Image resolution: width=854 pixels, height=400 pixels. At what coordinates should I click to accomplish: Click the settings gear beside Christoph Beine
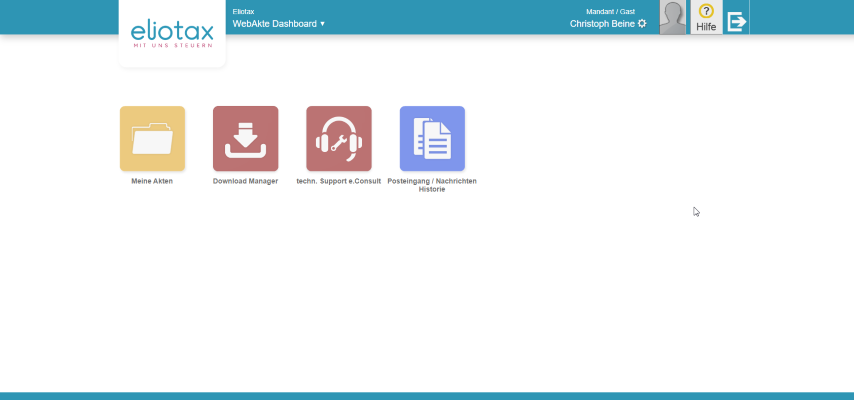[642, 23]
